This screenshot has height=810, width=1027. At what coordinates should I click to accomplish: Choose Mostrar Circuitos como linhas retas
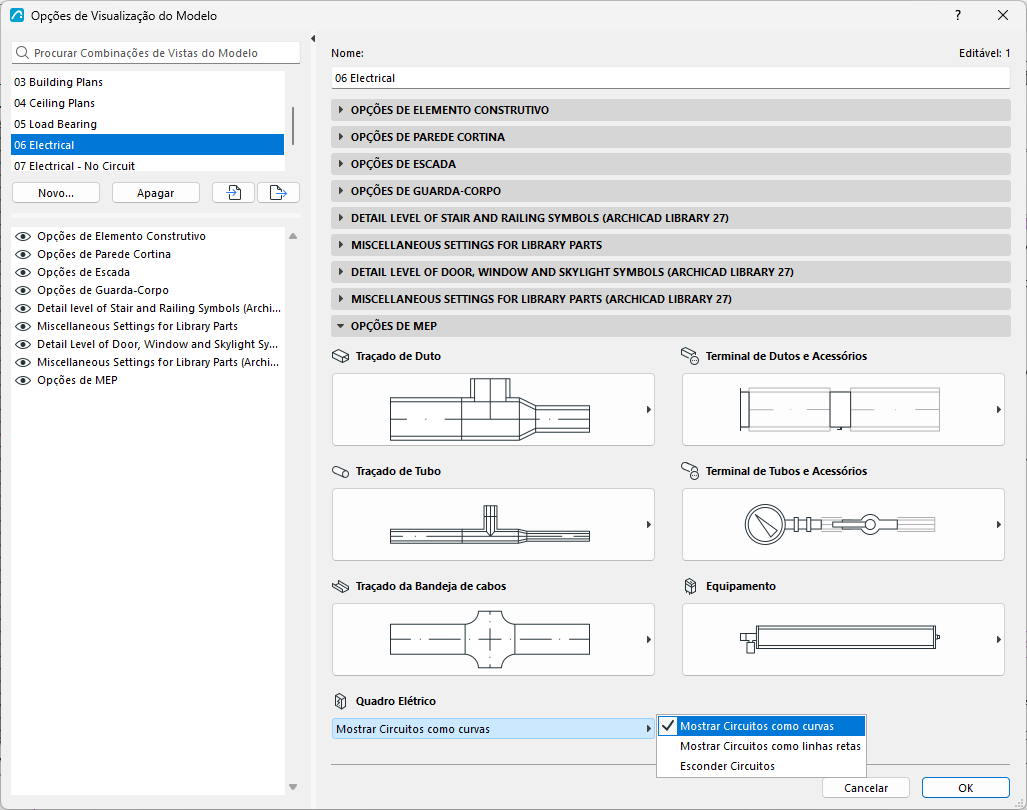click(x=761, y=746)
